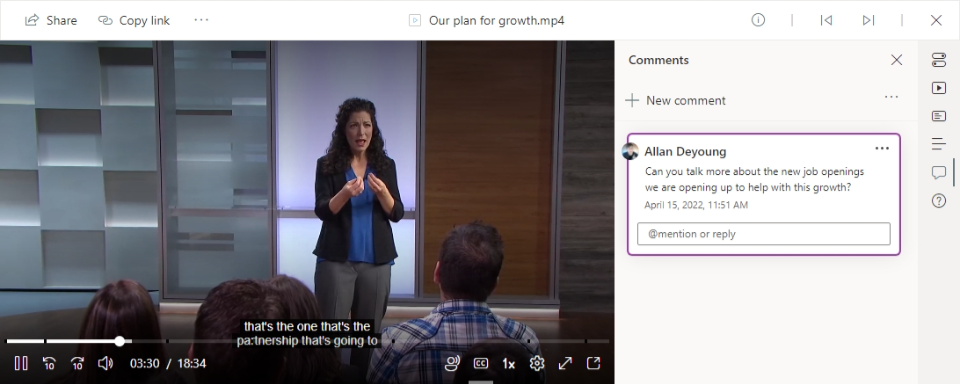
Task: Open the audio track selector icon
Action: pyautogui.click(x=452, y=363)
